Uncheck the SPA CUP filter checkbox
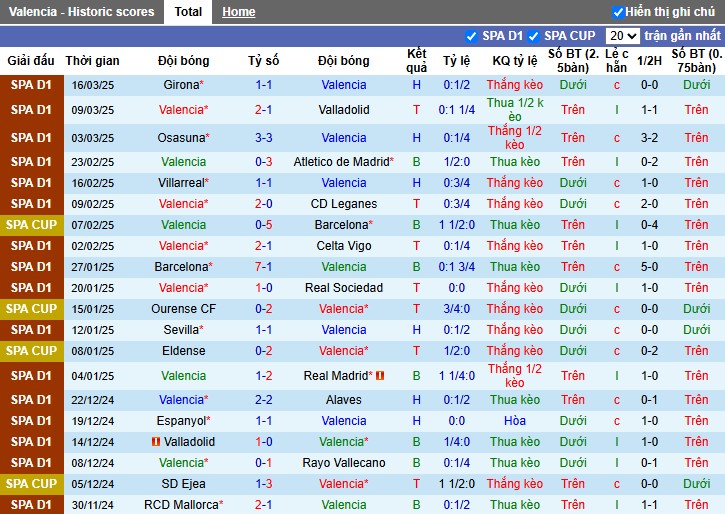Image resolution: width=725 pixels, height=514 pixels. tap(533, 36)
